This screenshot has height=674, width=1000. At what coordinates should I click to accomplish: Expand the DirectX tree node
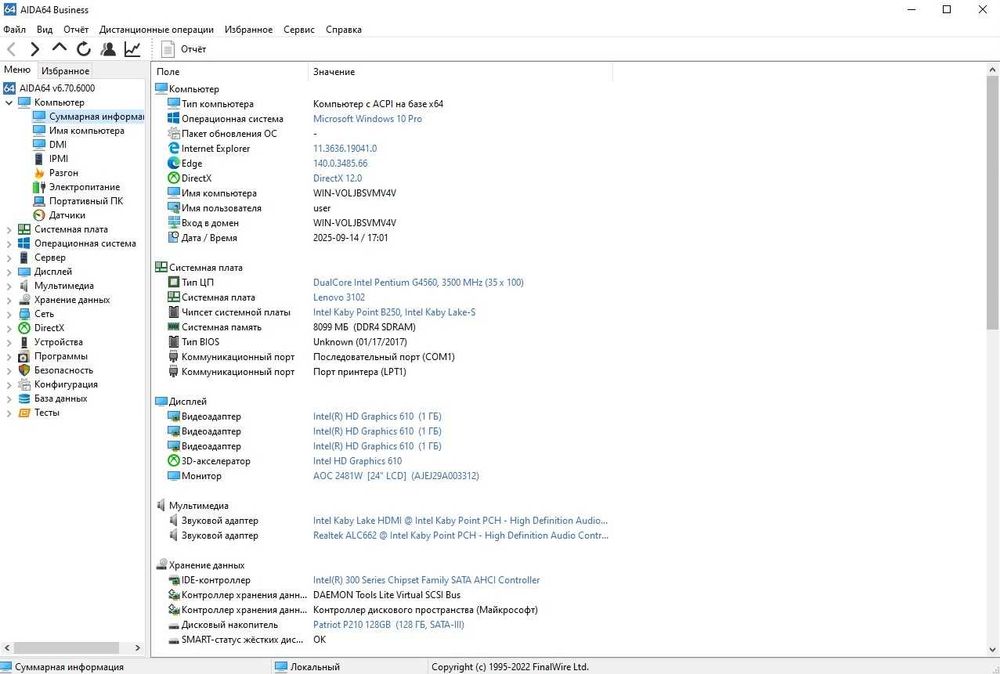(x=9, y=328)
